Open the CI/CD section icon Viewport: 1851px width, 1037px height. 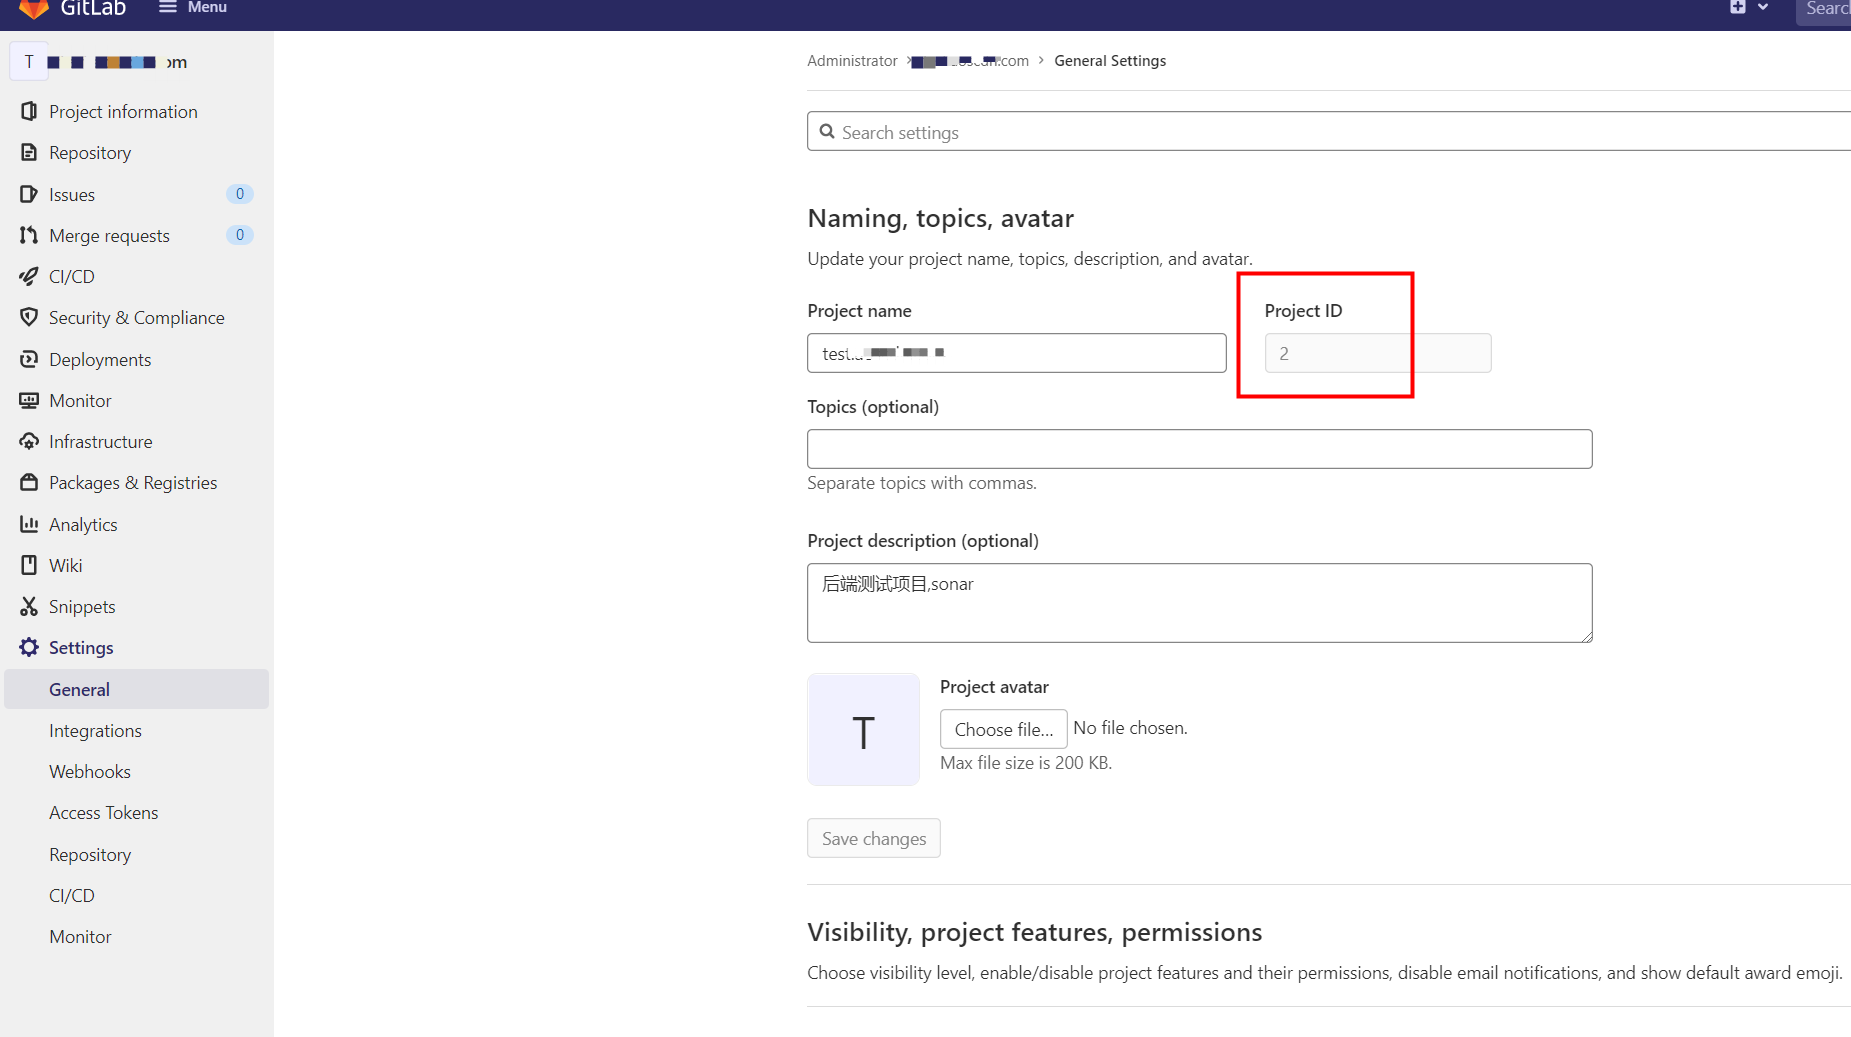[30, 276]
